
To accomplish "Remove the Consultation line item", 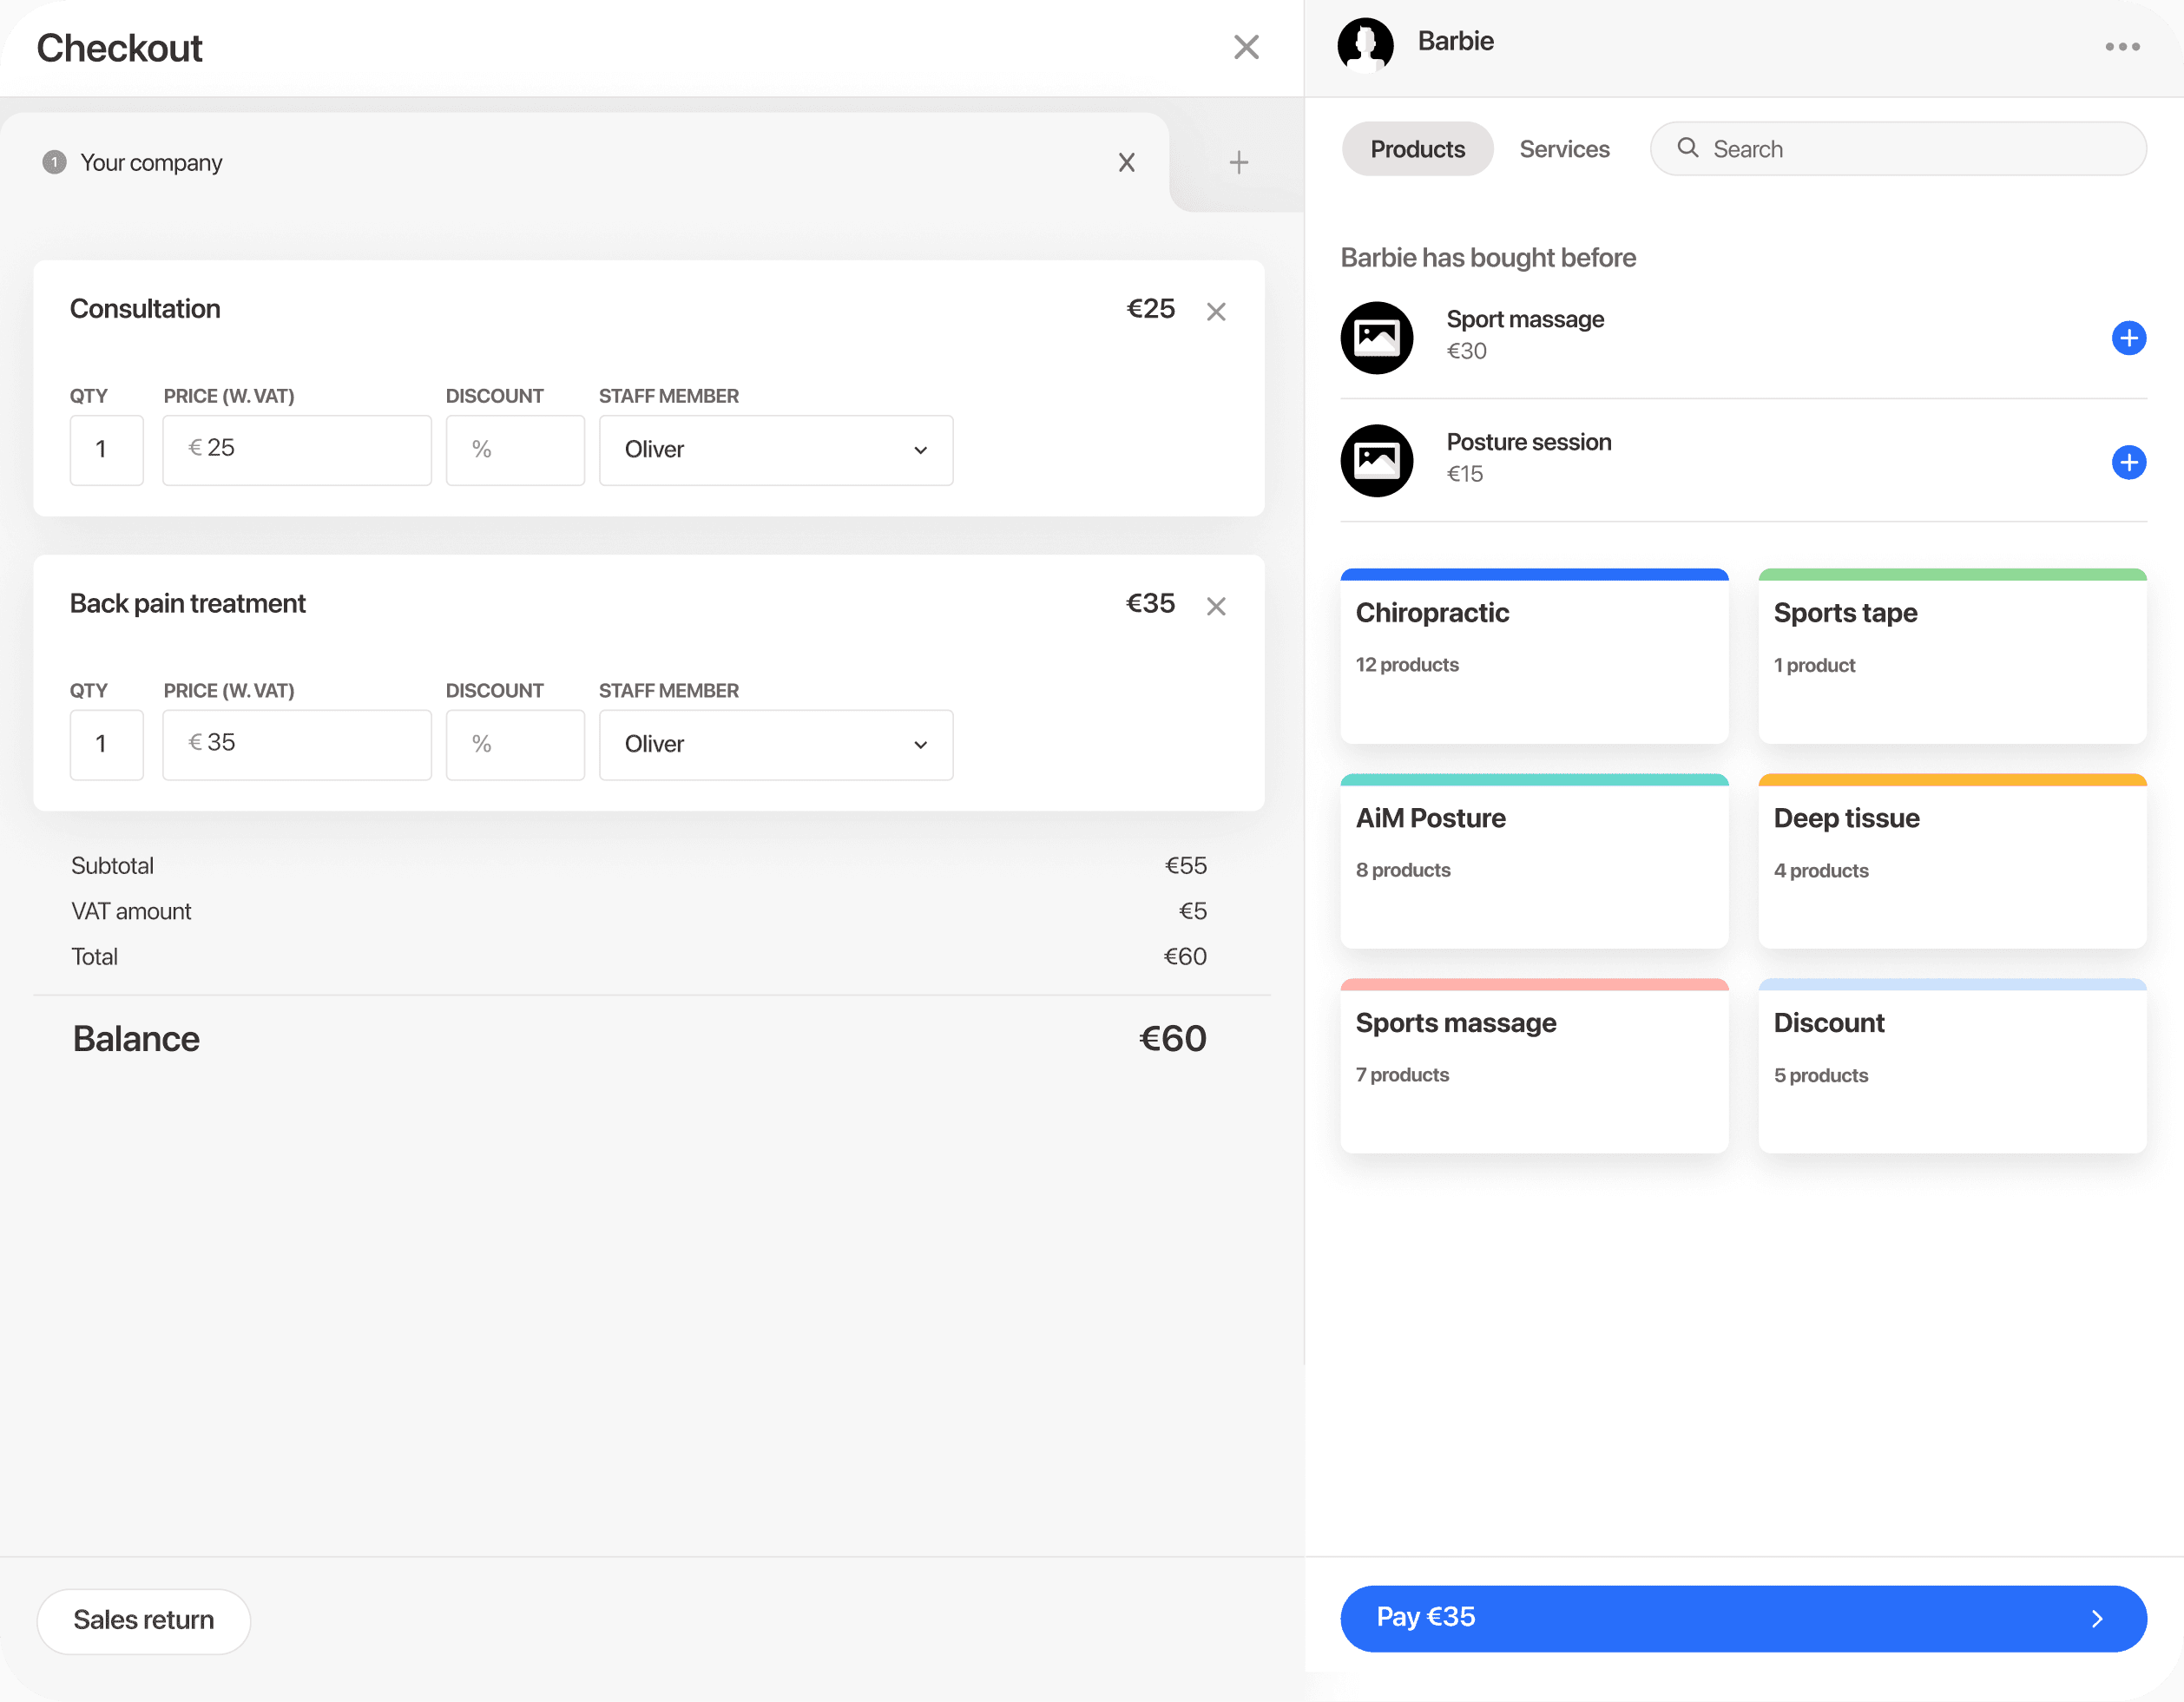I will click(1216, 312).
